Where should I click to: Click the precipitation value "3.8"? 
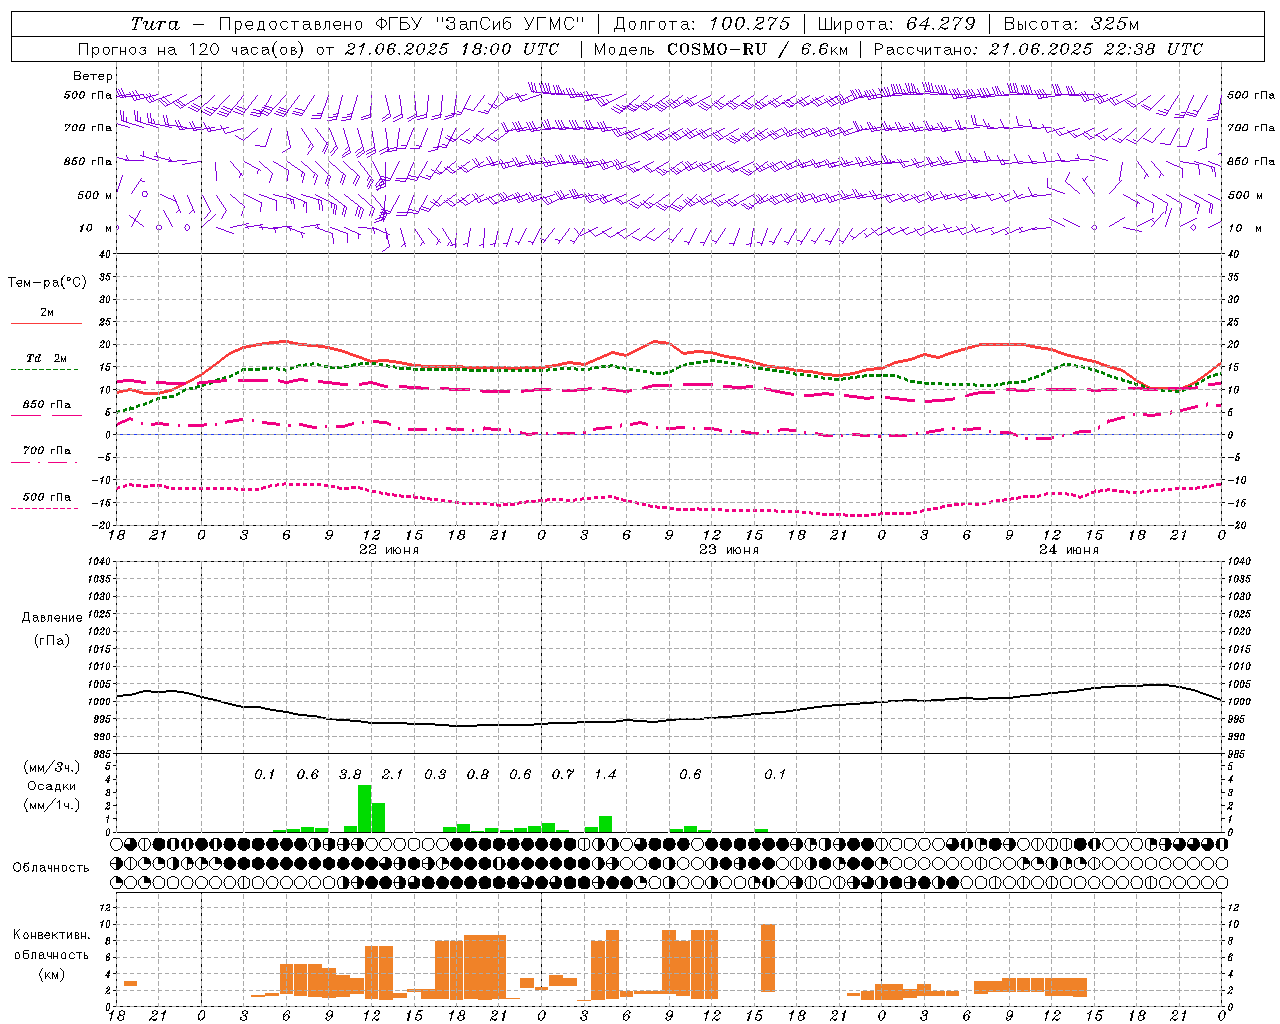[x=350, y=774]
